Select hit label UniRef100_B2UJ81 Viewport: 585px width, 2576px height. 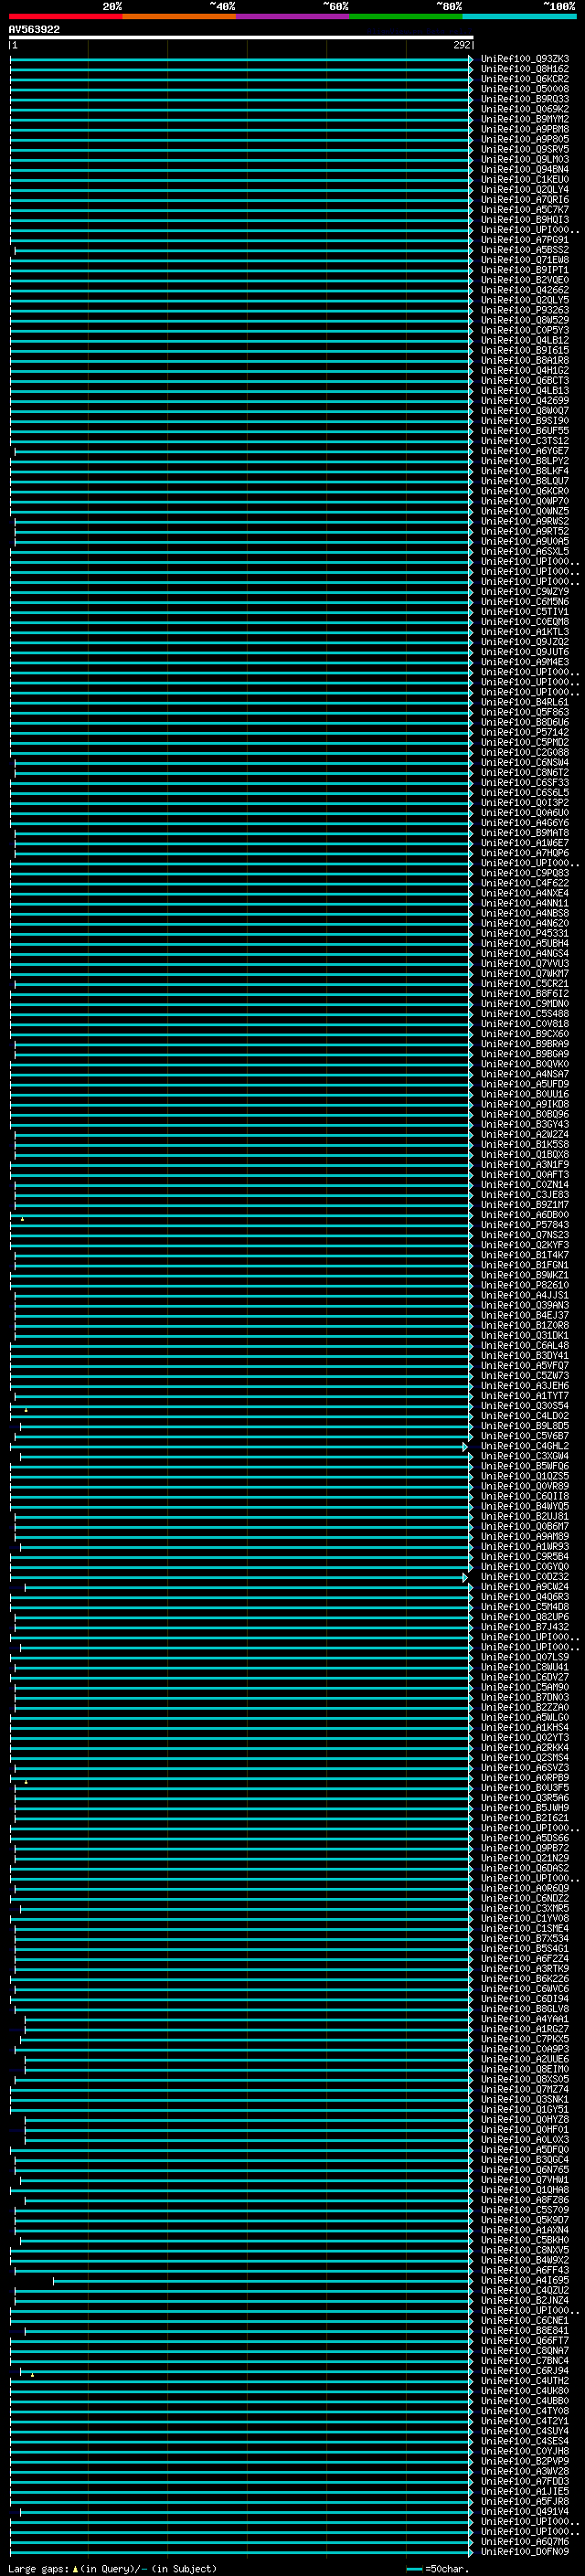pyautogui.click(x=525, y=1517)
